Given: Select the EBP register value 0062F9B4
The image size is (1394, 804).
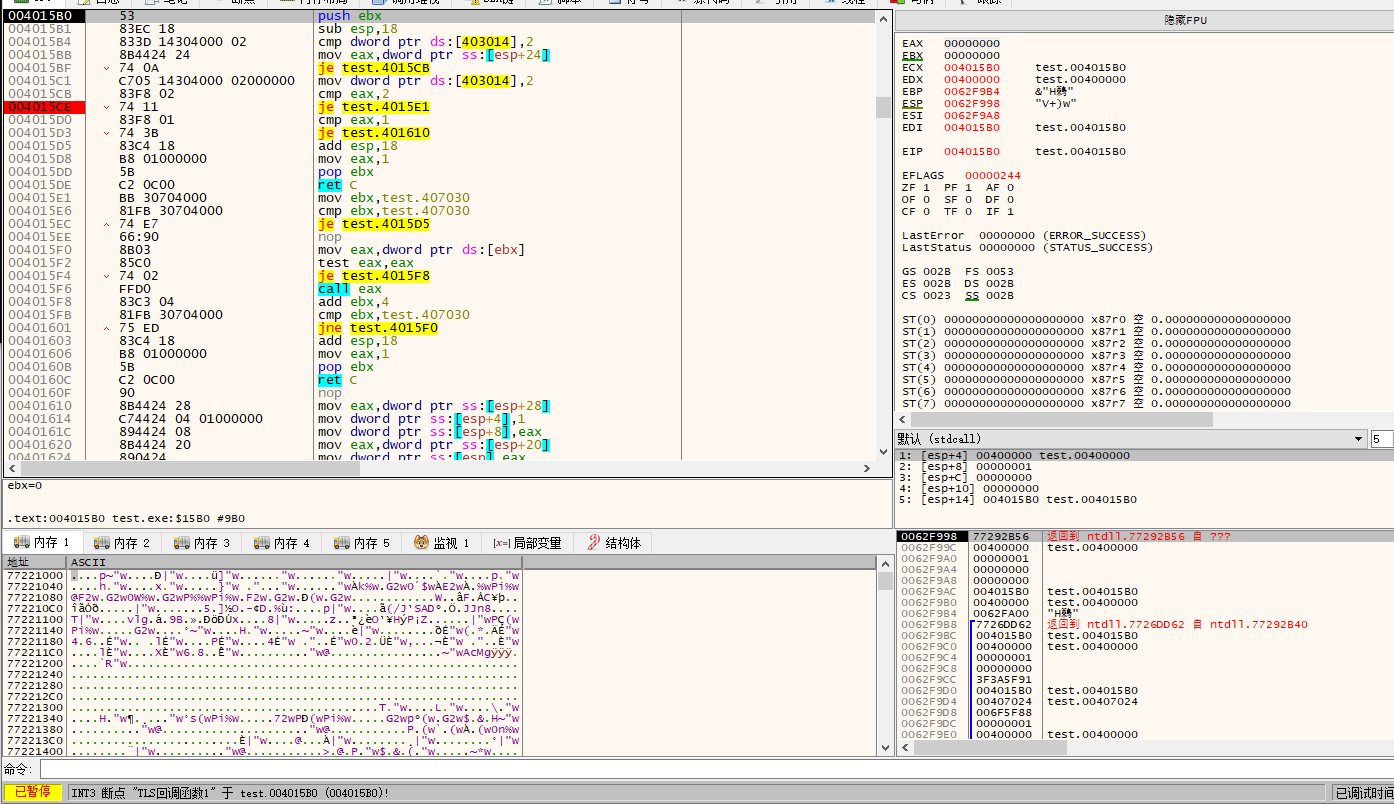Looking at the screenshot, I should point(971,92).
